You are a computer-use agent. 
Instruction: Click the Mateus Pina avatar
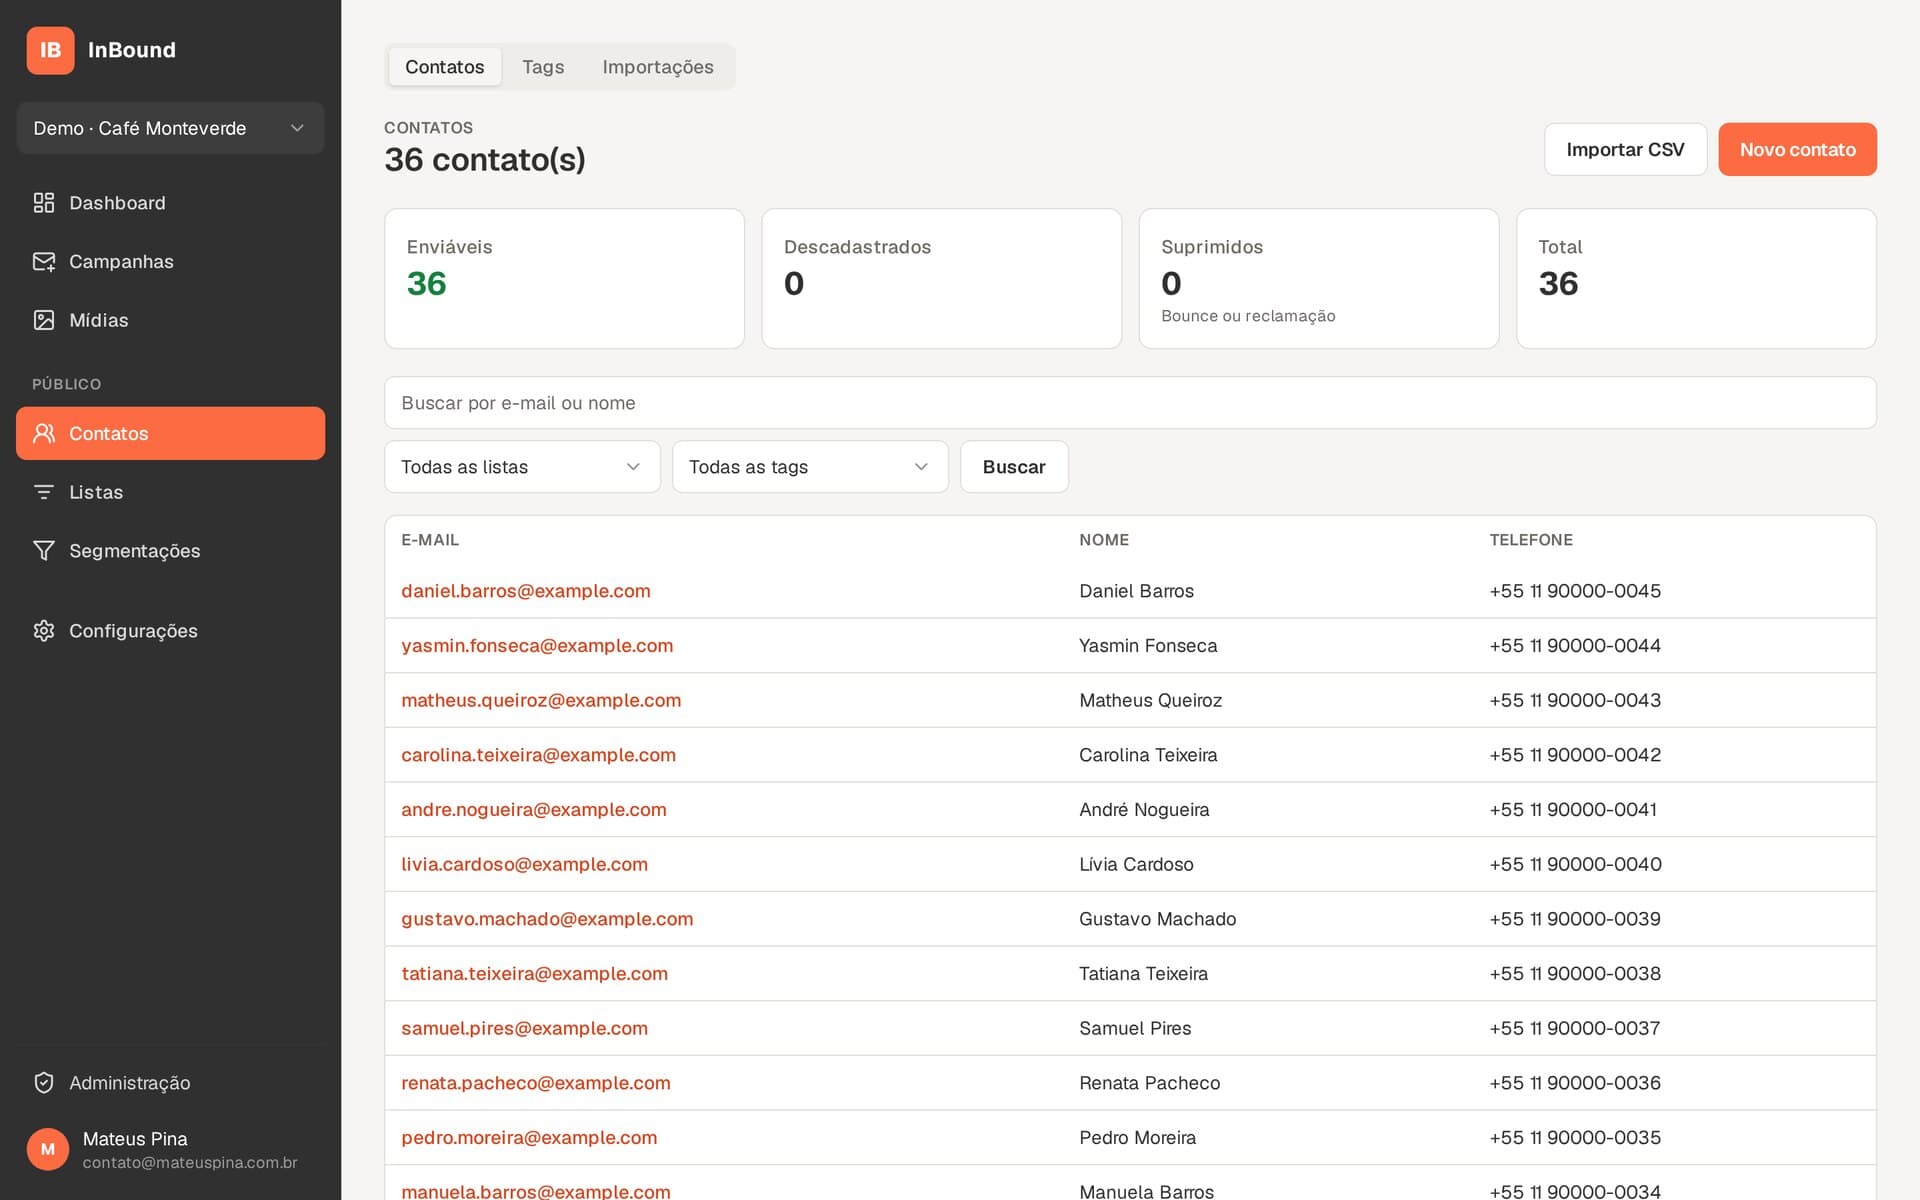[48, 1149]
